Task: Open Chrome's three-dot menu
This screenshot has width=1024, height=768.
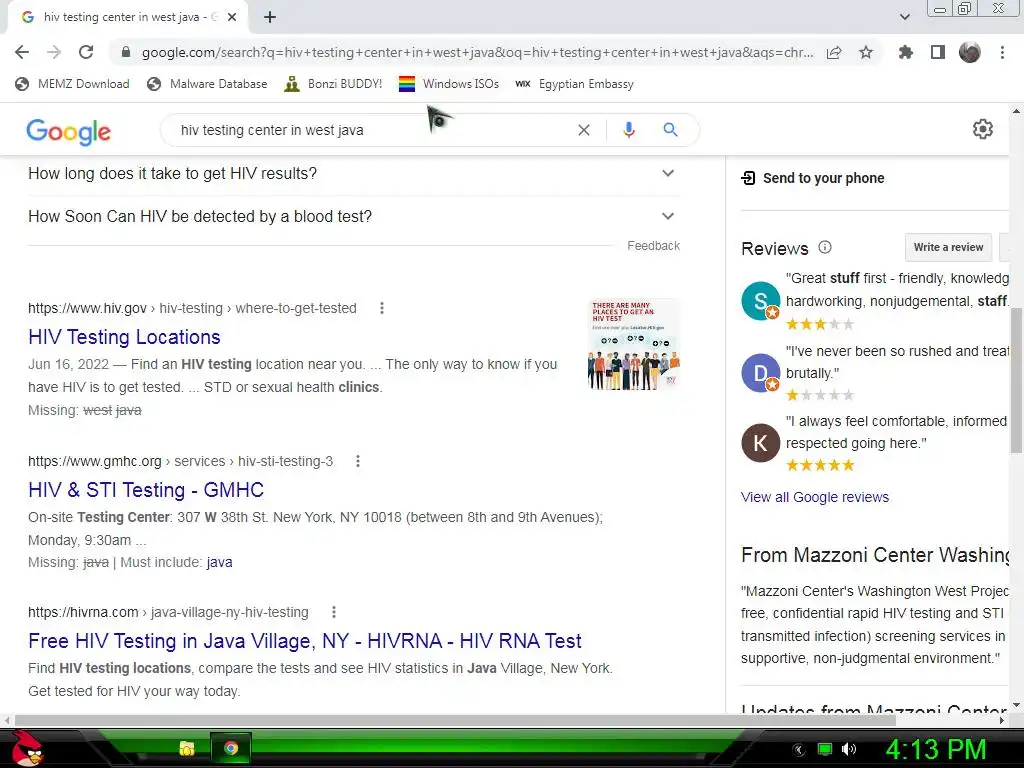Action: pos(1002,52)
